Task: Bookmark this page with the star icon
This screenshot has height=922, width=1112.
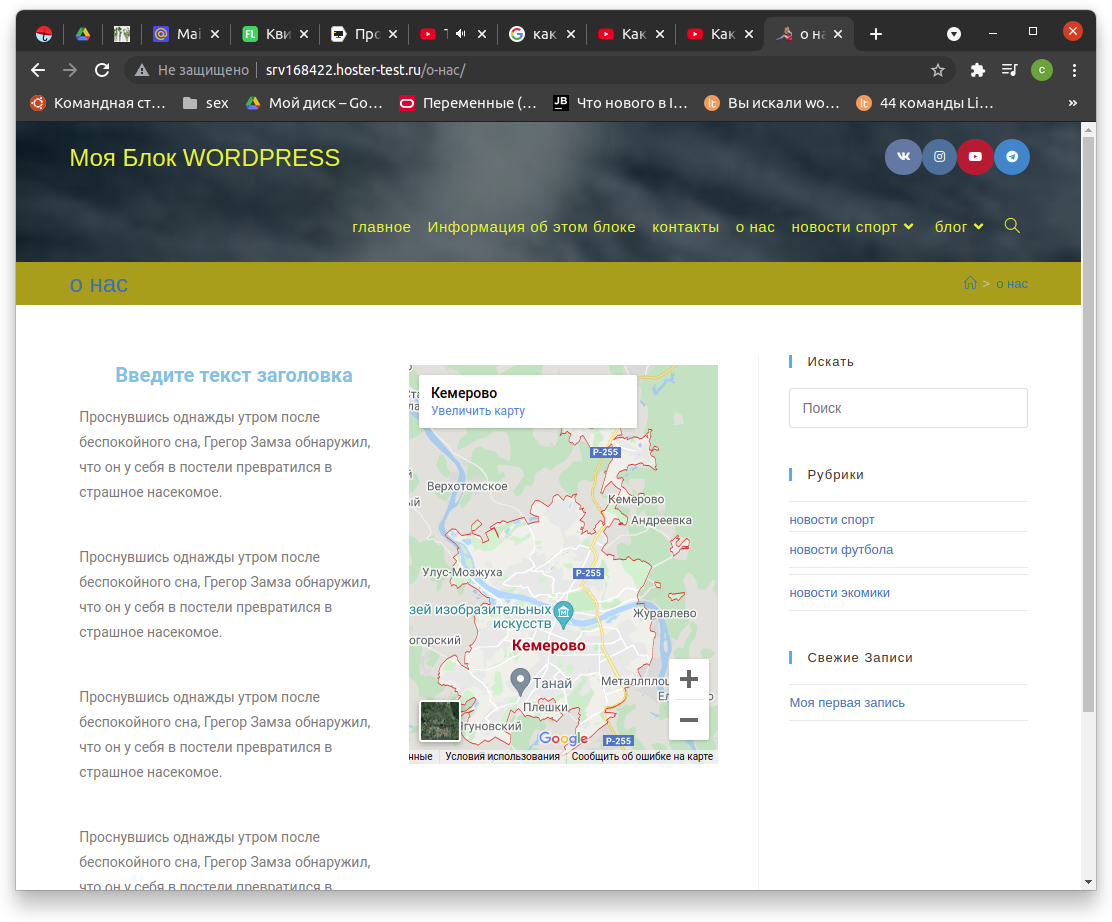Action: (x=938, y=70)
